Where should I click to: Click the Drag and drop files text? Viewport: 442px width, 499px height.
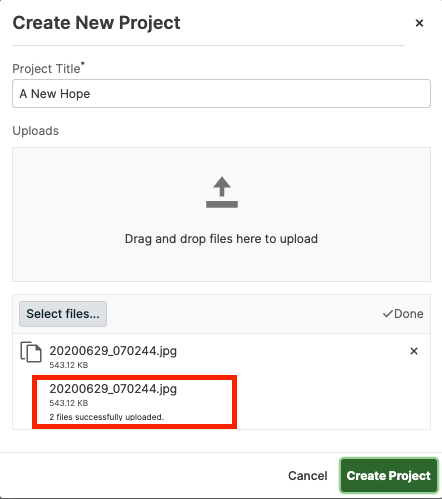[x=221, y=239]
